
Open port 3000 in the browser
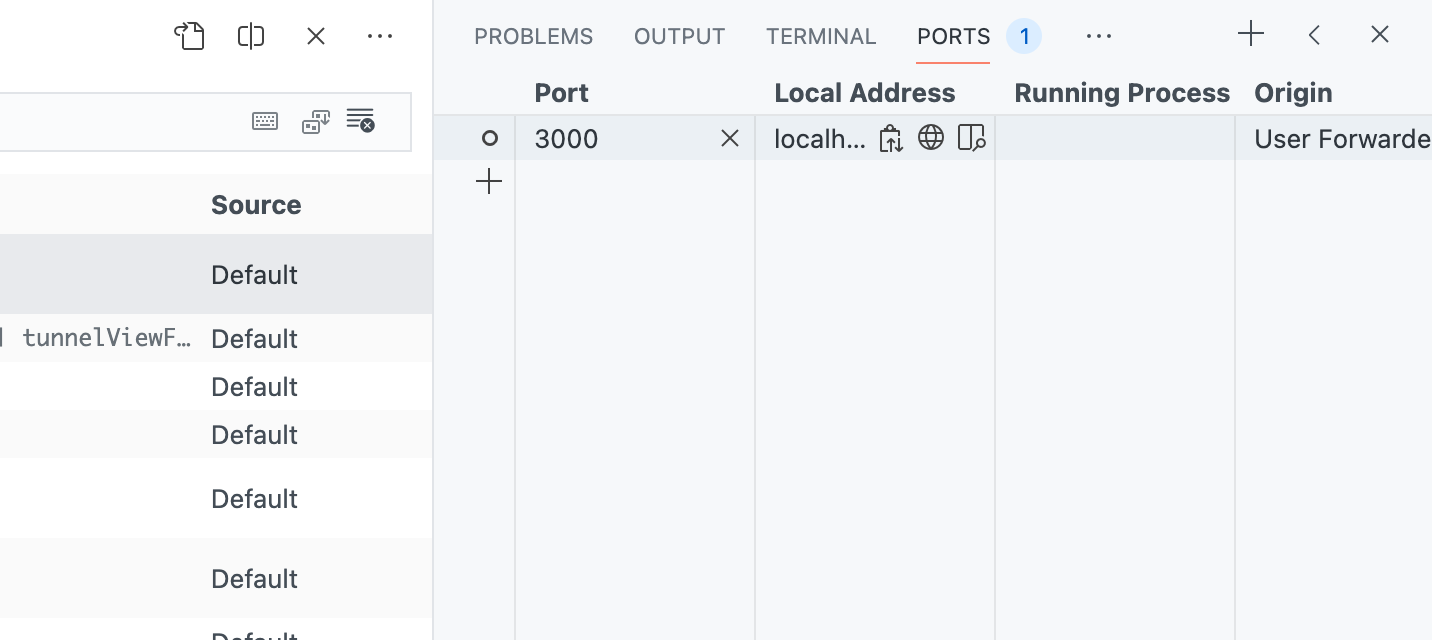click(931, 137)
